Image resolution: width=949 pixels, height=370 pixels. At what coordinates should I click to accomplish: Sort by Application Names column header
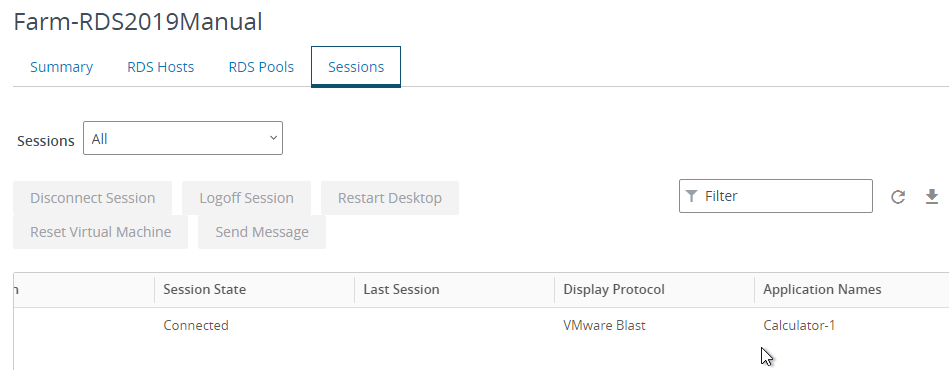[x=822, y=289]
